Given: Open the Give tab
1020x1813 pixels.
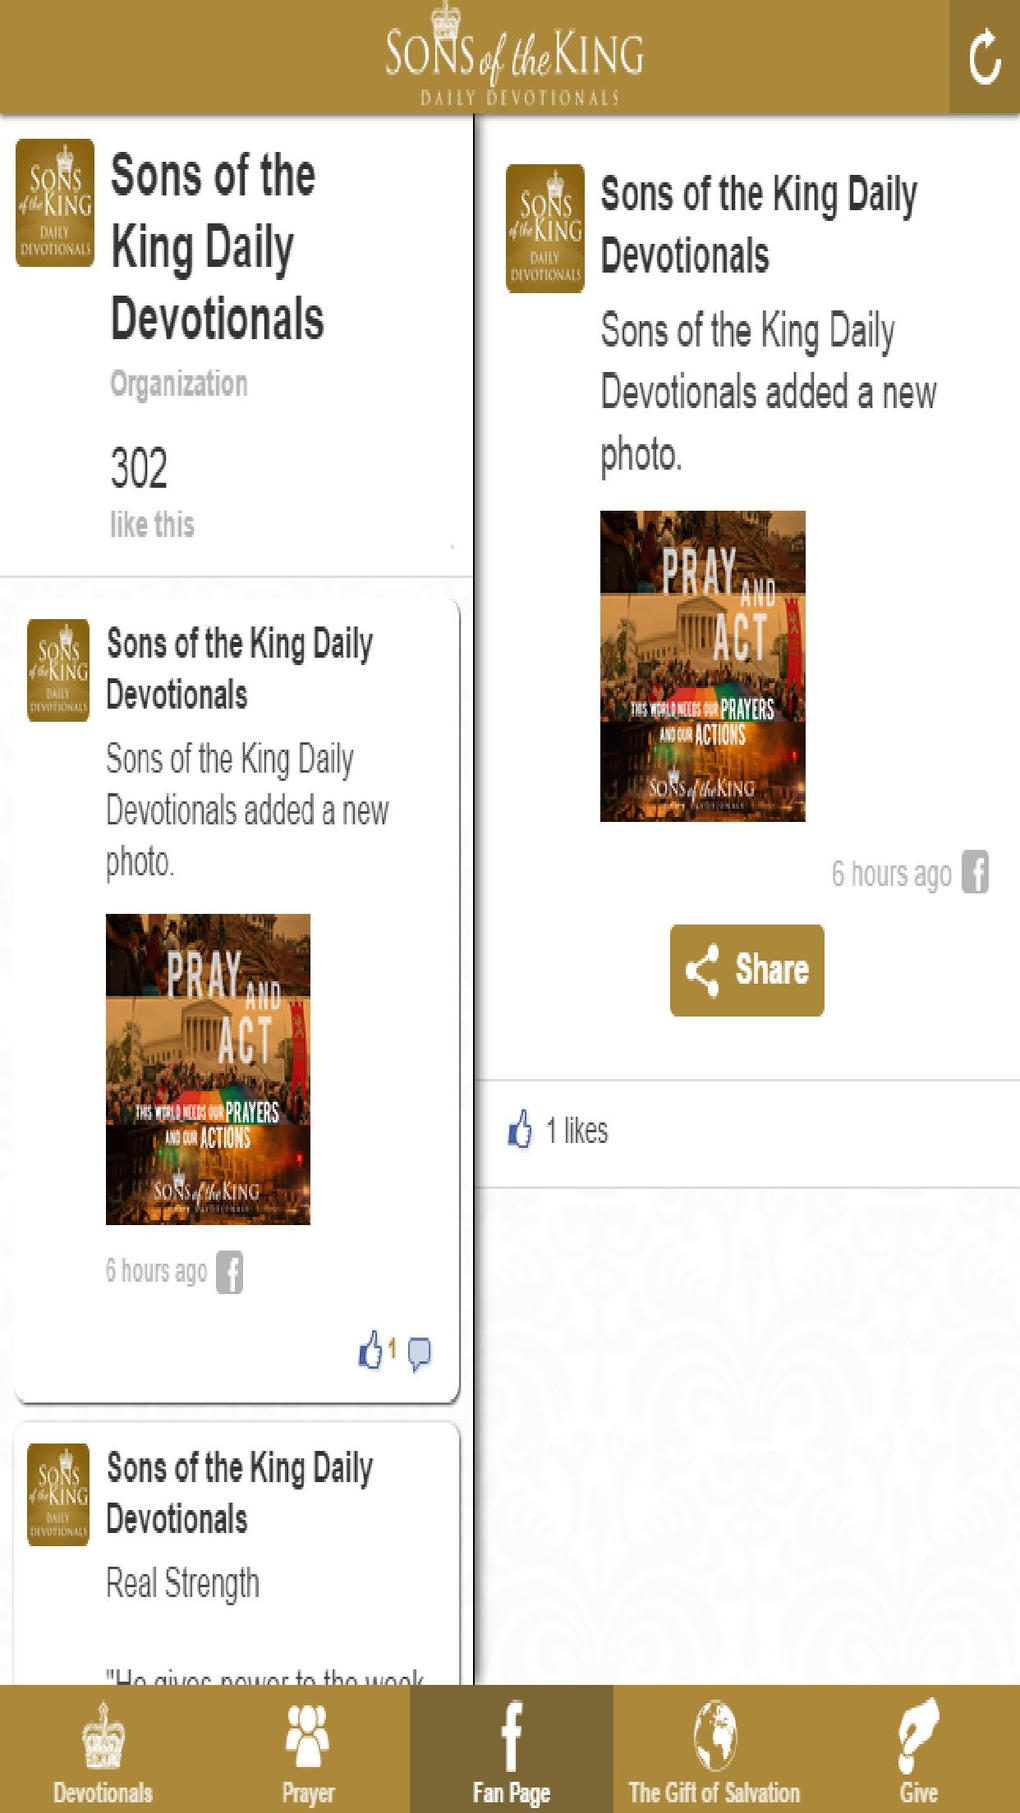Looking at the screenshot, I should pyautogui.click(x=918, y=1749).
